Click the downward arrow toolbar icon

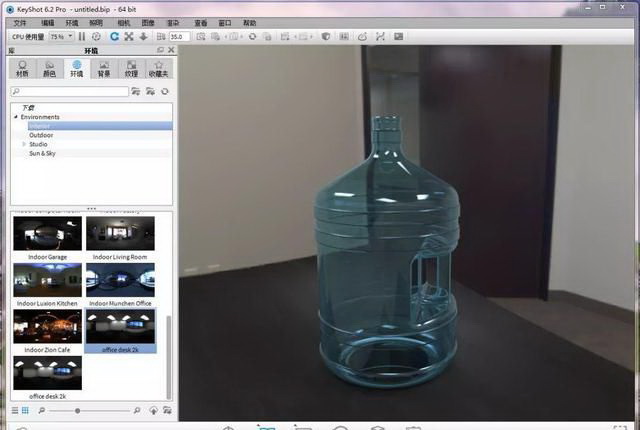(143, 37)
